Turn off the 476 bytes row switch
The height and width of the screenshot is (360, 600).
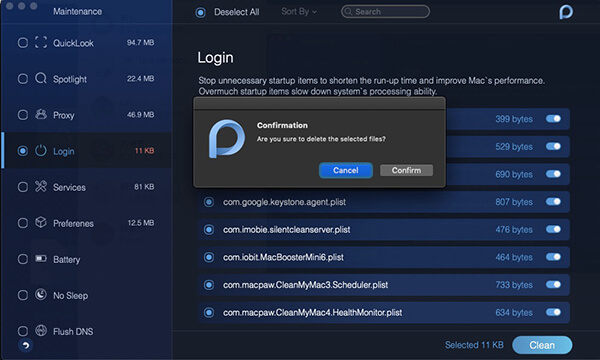pos(553,229)
